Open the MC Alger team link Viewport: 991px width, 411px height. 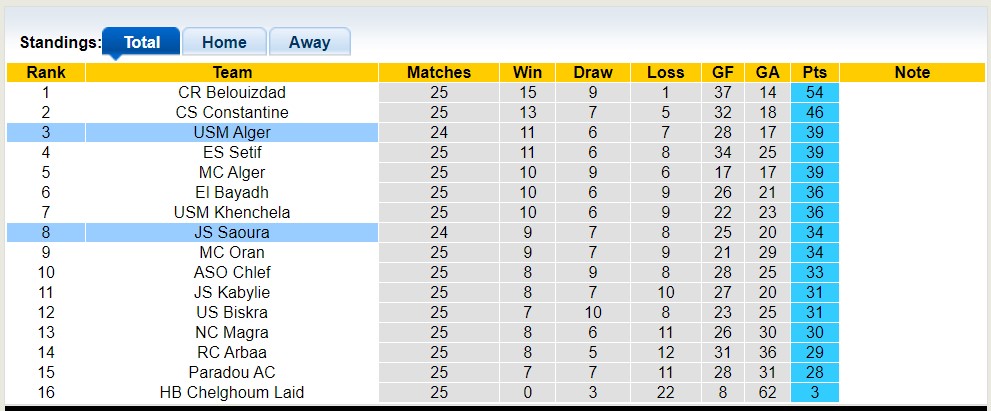(232, 172)
